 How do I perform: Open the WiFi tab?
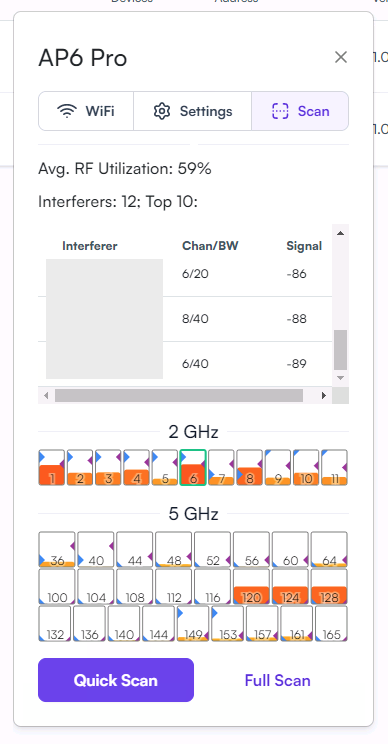(86, 111)
